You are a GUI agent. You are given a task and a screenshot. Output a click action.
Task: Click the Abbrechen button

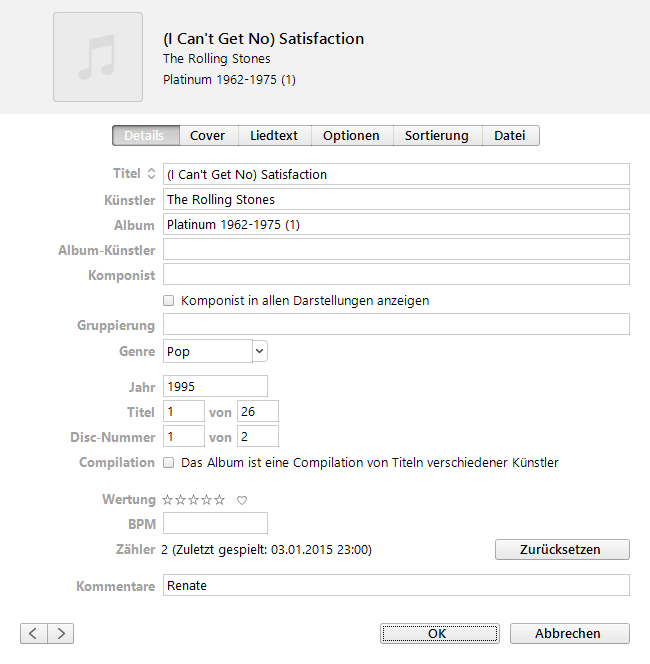click(570, 634)
